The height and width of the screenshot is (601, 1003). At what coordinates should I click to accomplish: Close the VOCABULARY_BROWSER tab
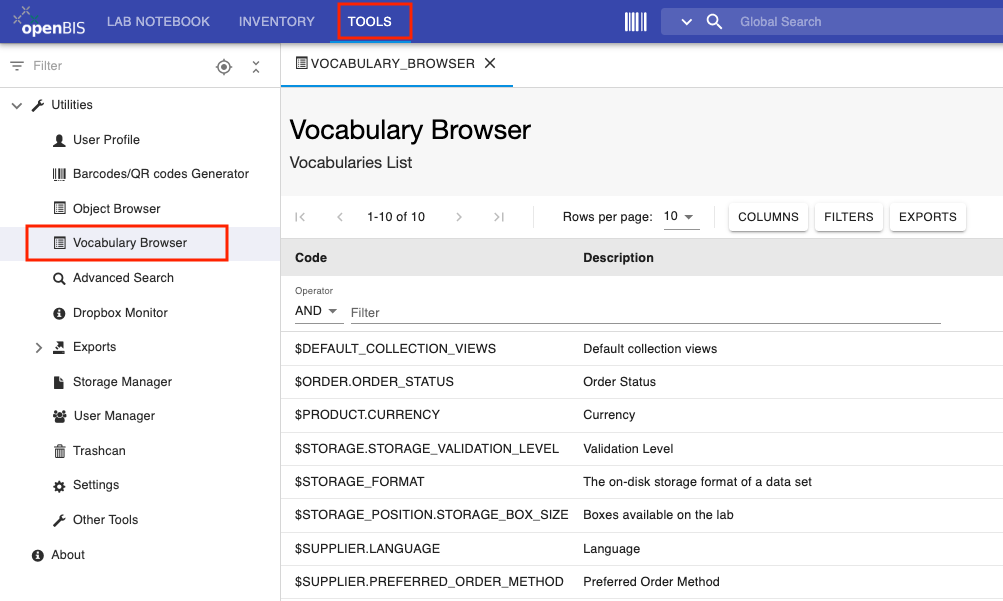tap(490, 63)
